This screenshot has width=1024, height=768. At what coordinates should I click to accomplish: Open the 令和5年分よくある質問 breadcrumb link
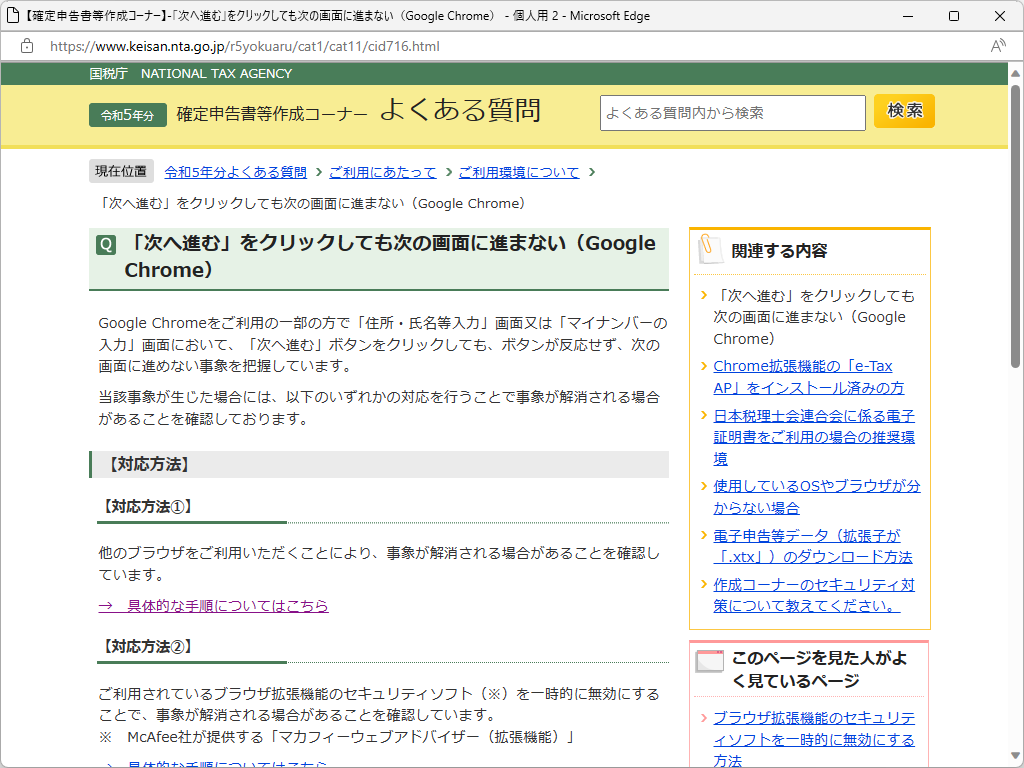235,171
